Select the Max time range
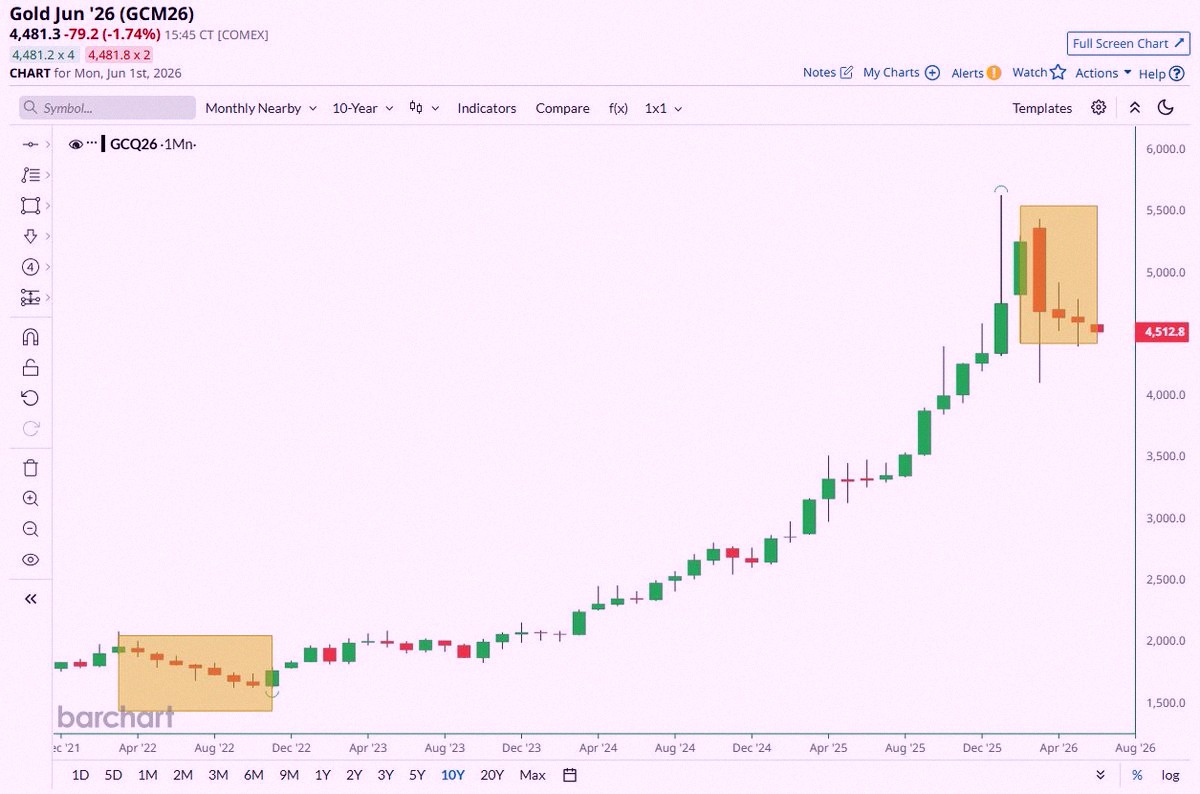Image resolution: width=1200 pixels, height=794 pixels. point(533,775)
